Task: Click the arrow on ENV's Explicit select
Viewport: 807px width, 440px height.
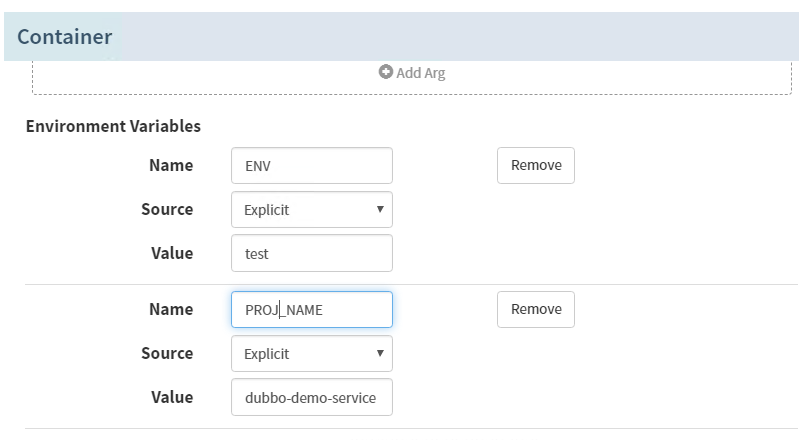Action: pos(380,210)
